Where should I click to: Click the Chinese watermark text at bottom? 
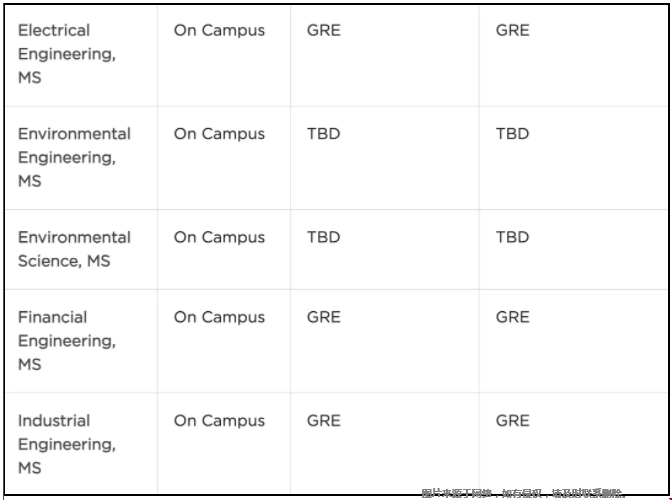523,493
